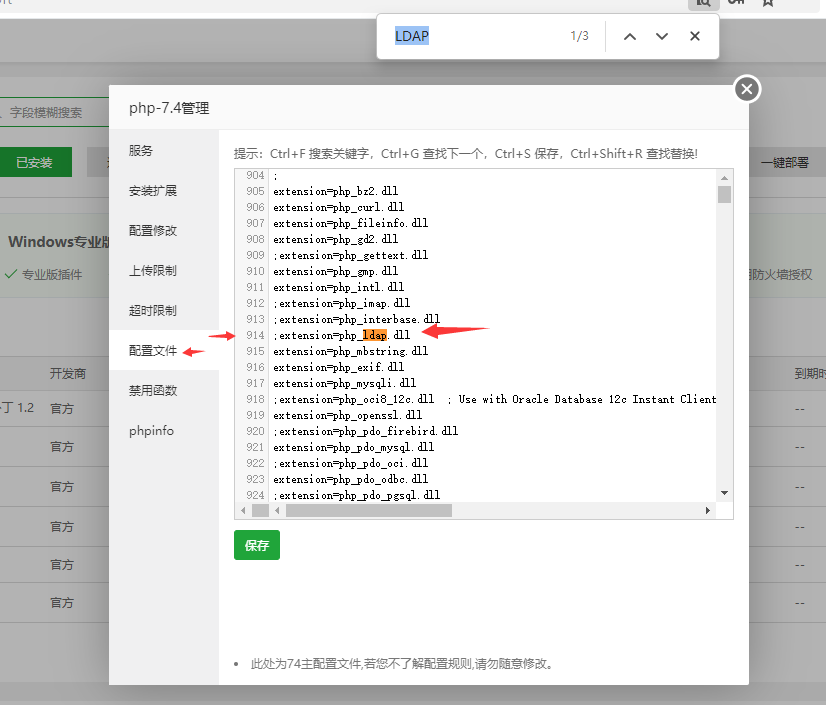Click the editor's vertical scroll down arrow
This screenshot has height=705, width=826.
click(x=724, y=492)
